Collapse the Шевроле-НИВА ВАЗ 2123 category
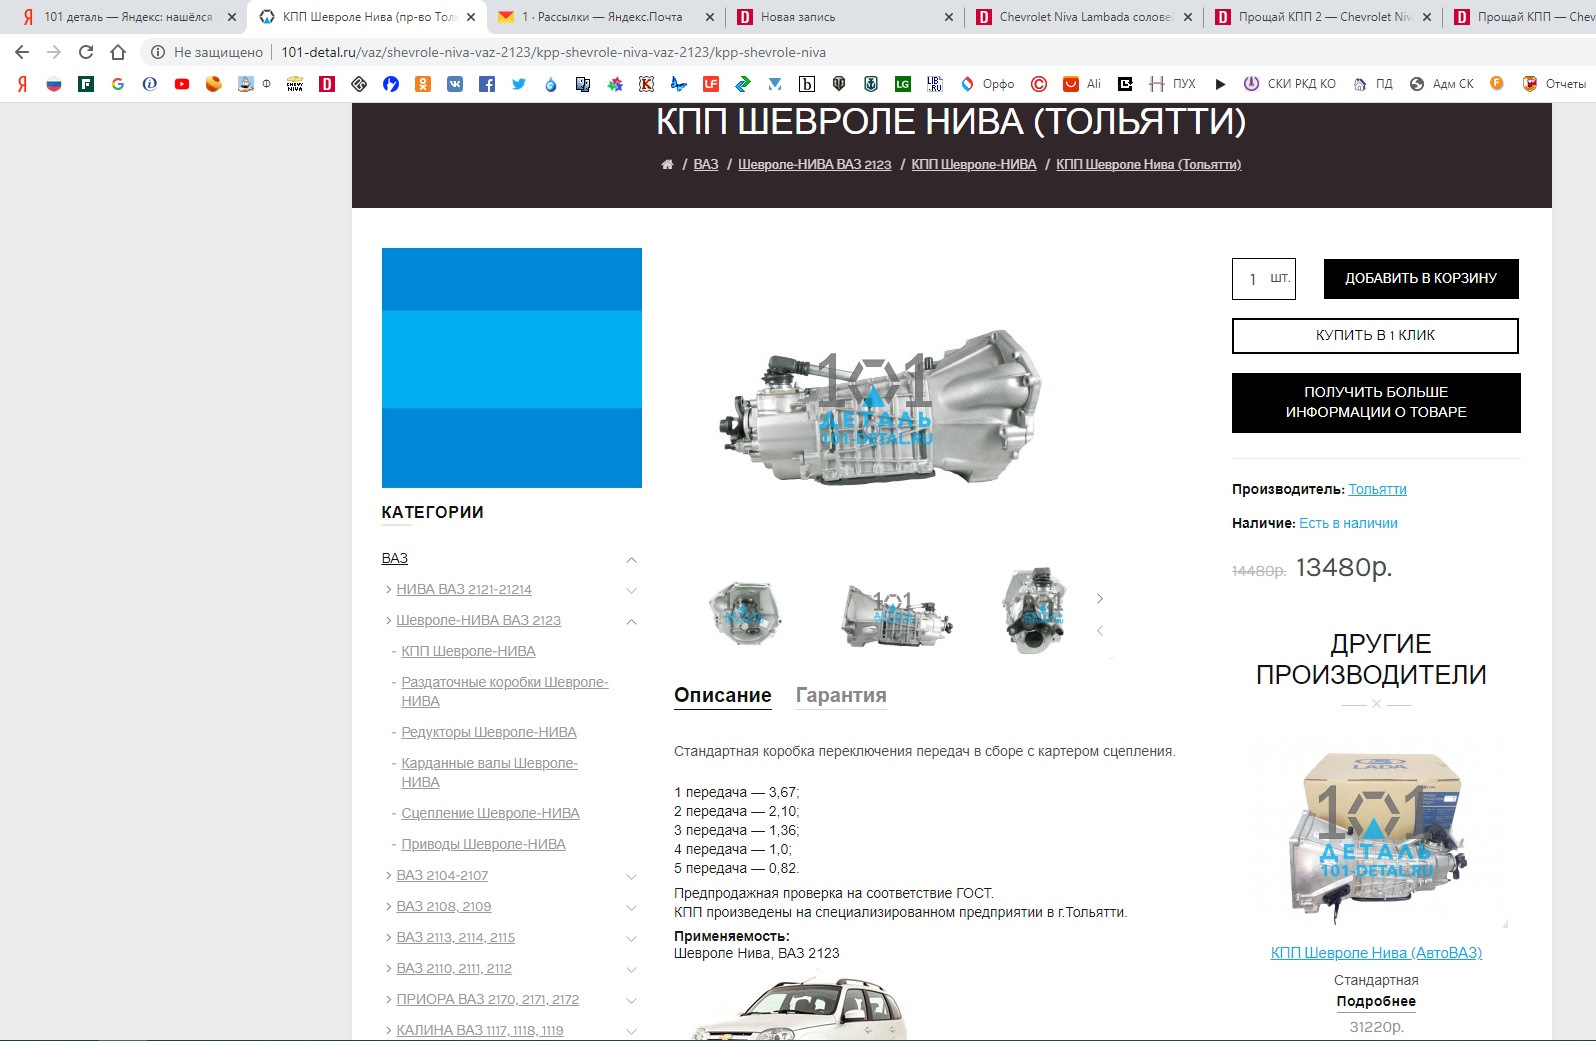Screen dimensions: 1596x1041 pos(631,622)
